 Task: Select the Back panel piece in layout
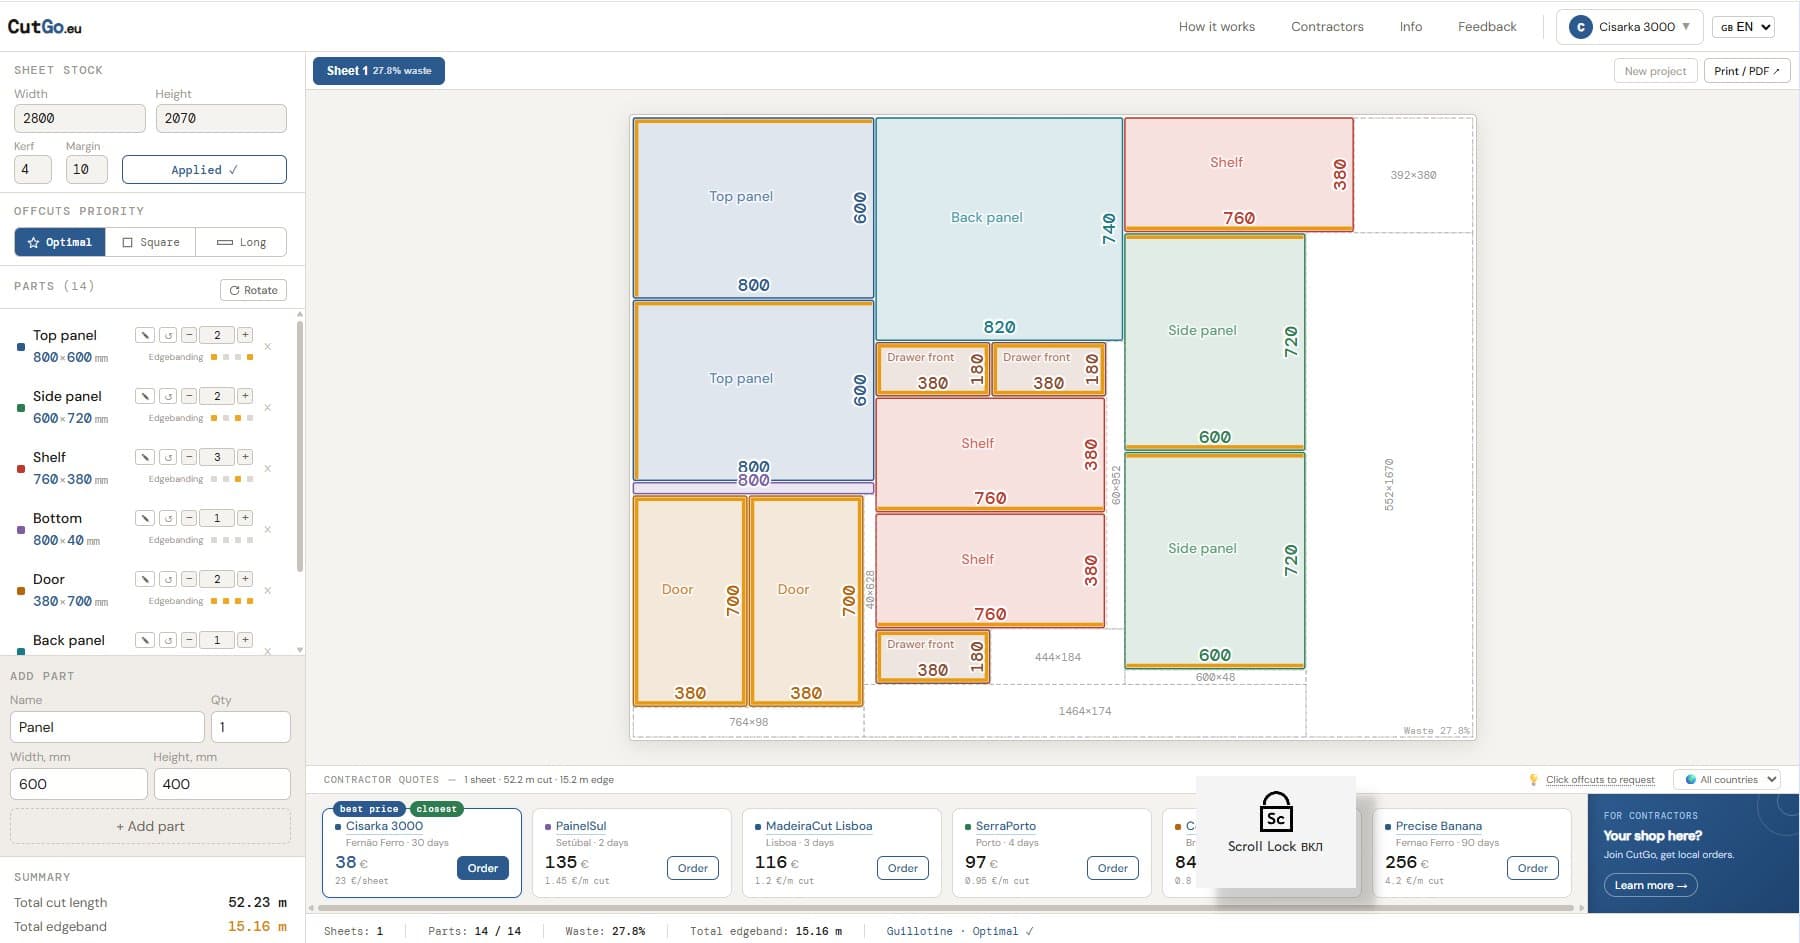pos(998,229)
